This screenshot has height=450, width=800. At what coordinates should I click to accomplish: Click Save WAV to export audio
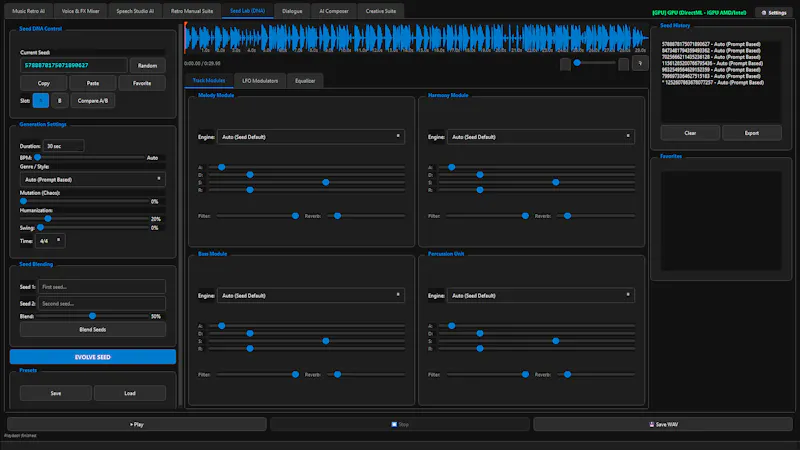(663, 424)
